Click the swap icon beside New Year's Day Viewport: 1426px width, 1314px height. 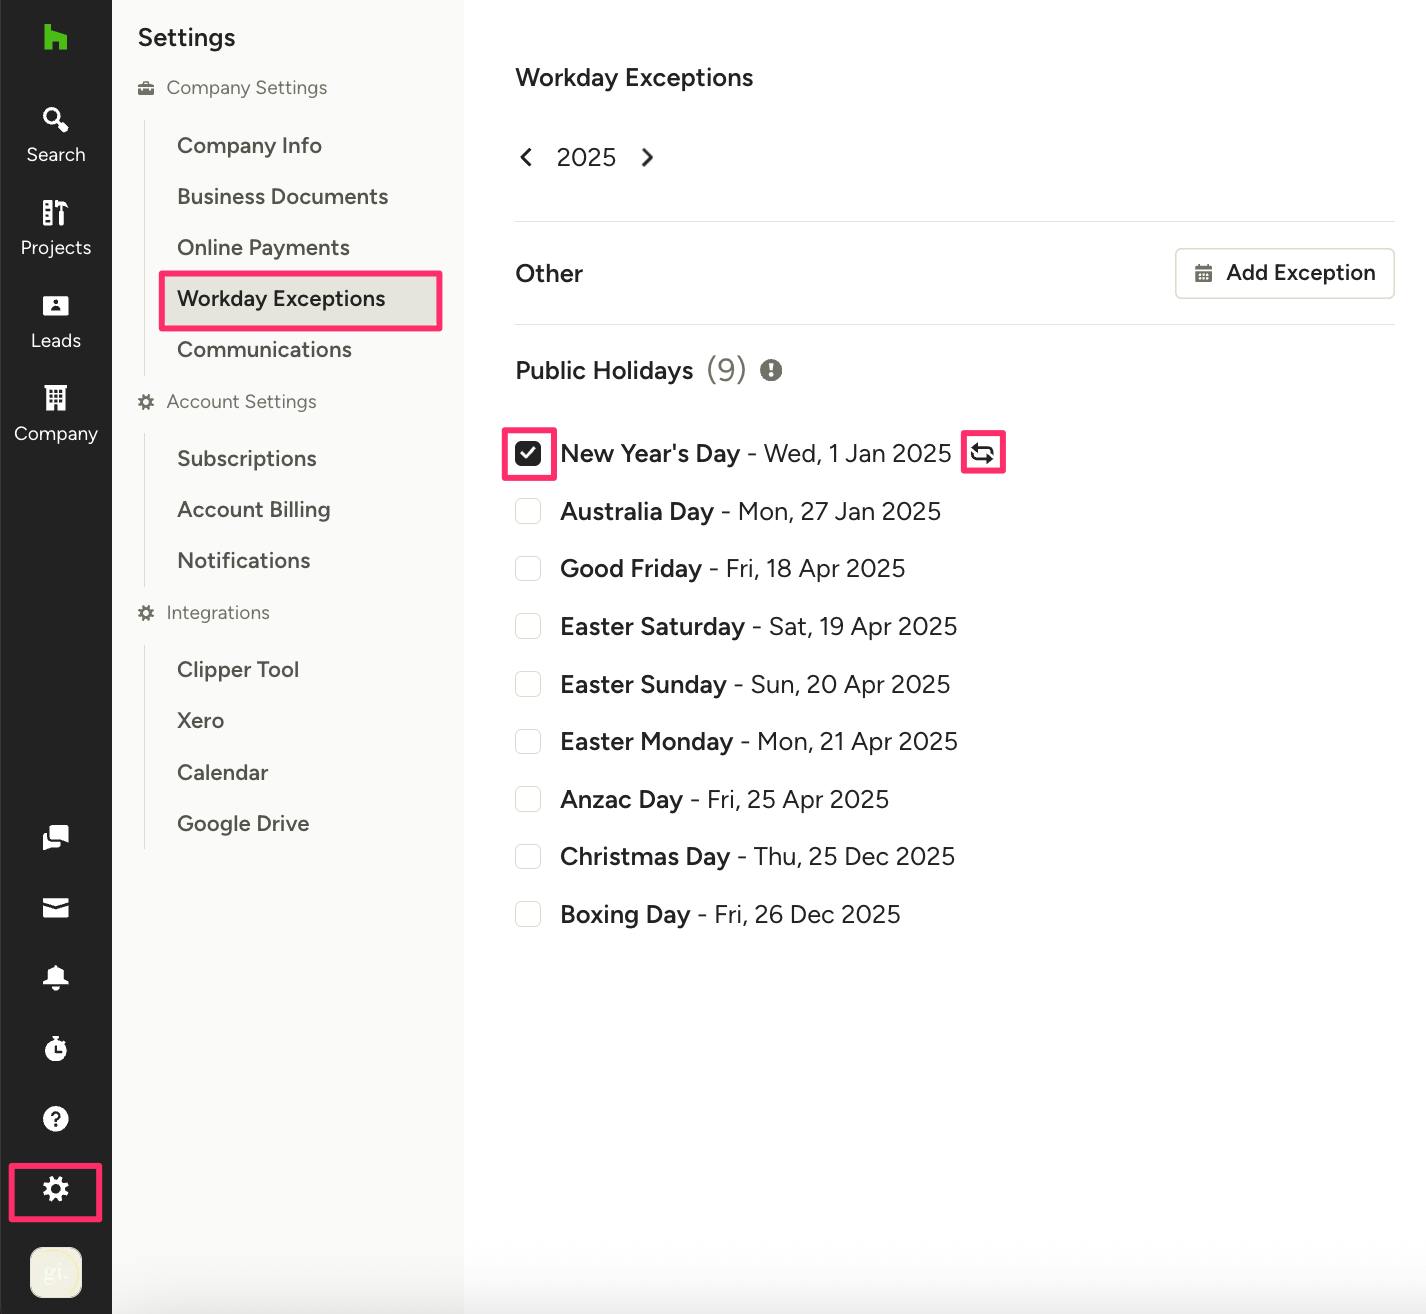click(x=982, y=453)
